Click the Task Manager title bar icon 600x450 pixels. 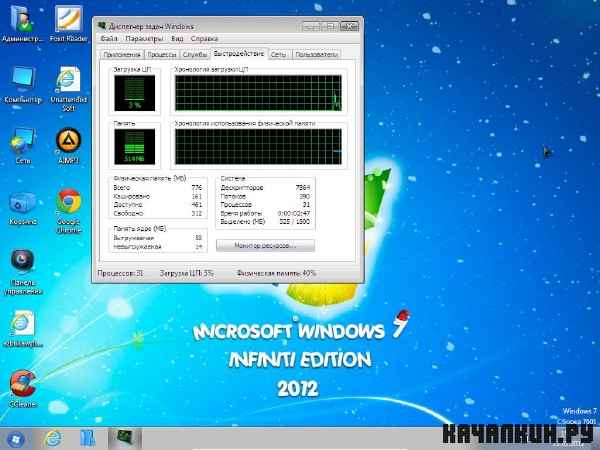click(101, 26)
